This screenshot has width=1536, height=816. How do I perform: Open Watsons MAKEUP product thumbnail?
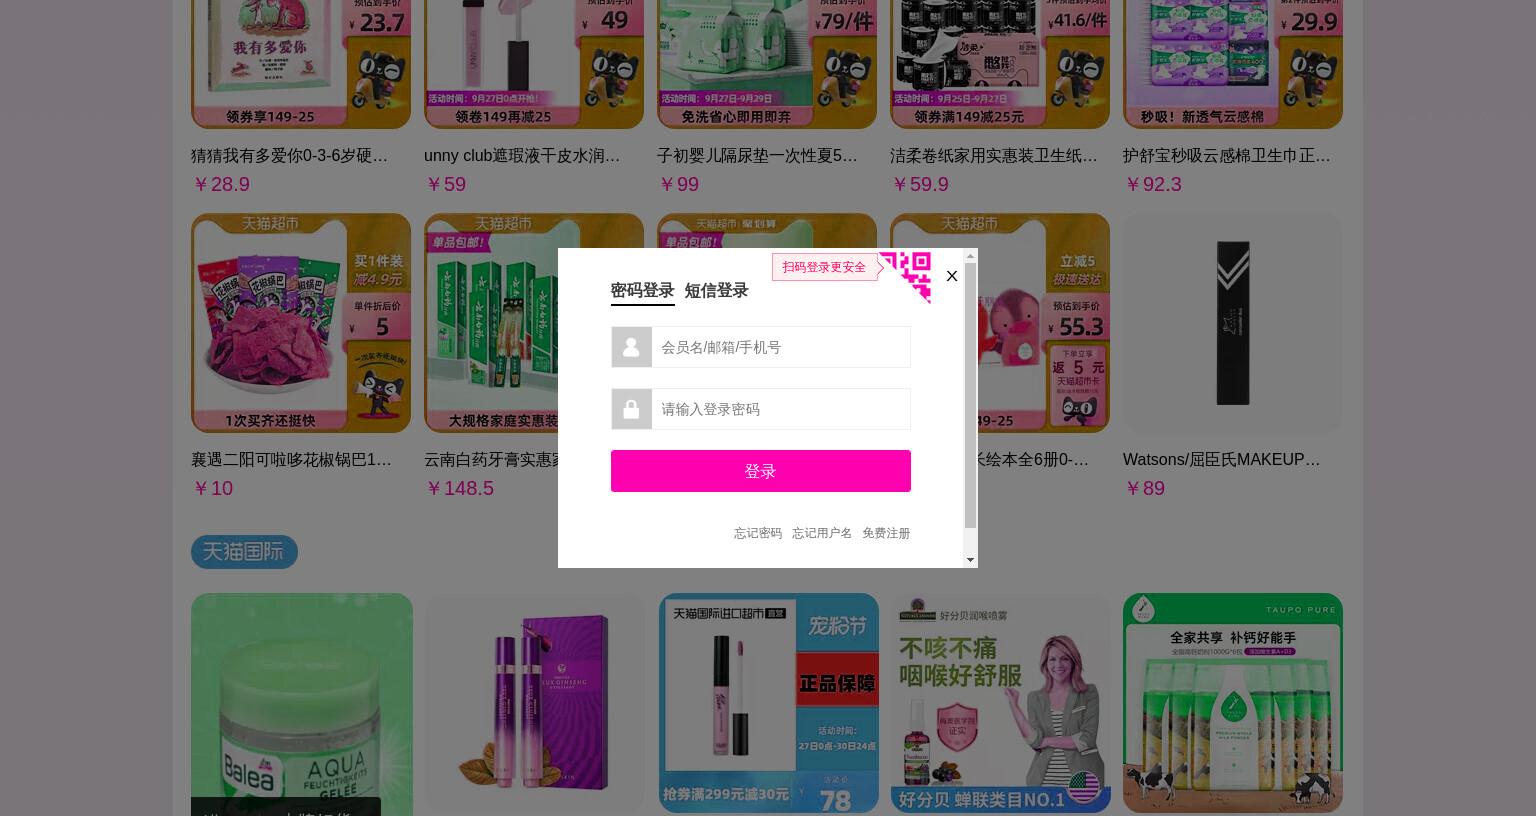point(1233,323)
